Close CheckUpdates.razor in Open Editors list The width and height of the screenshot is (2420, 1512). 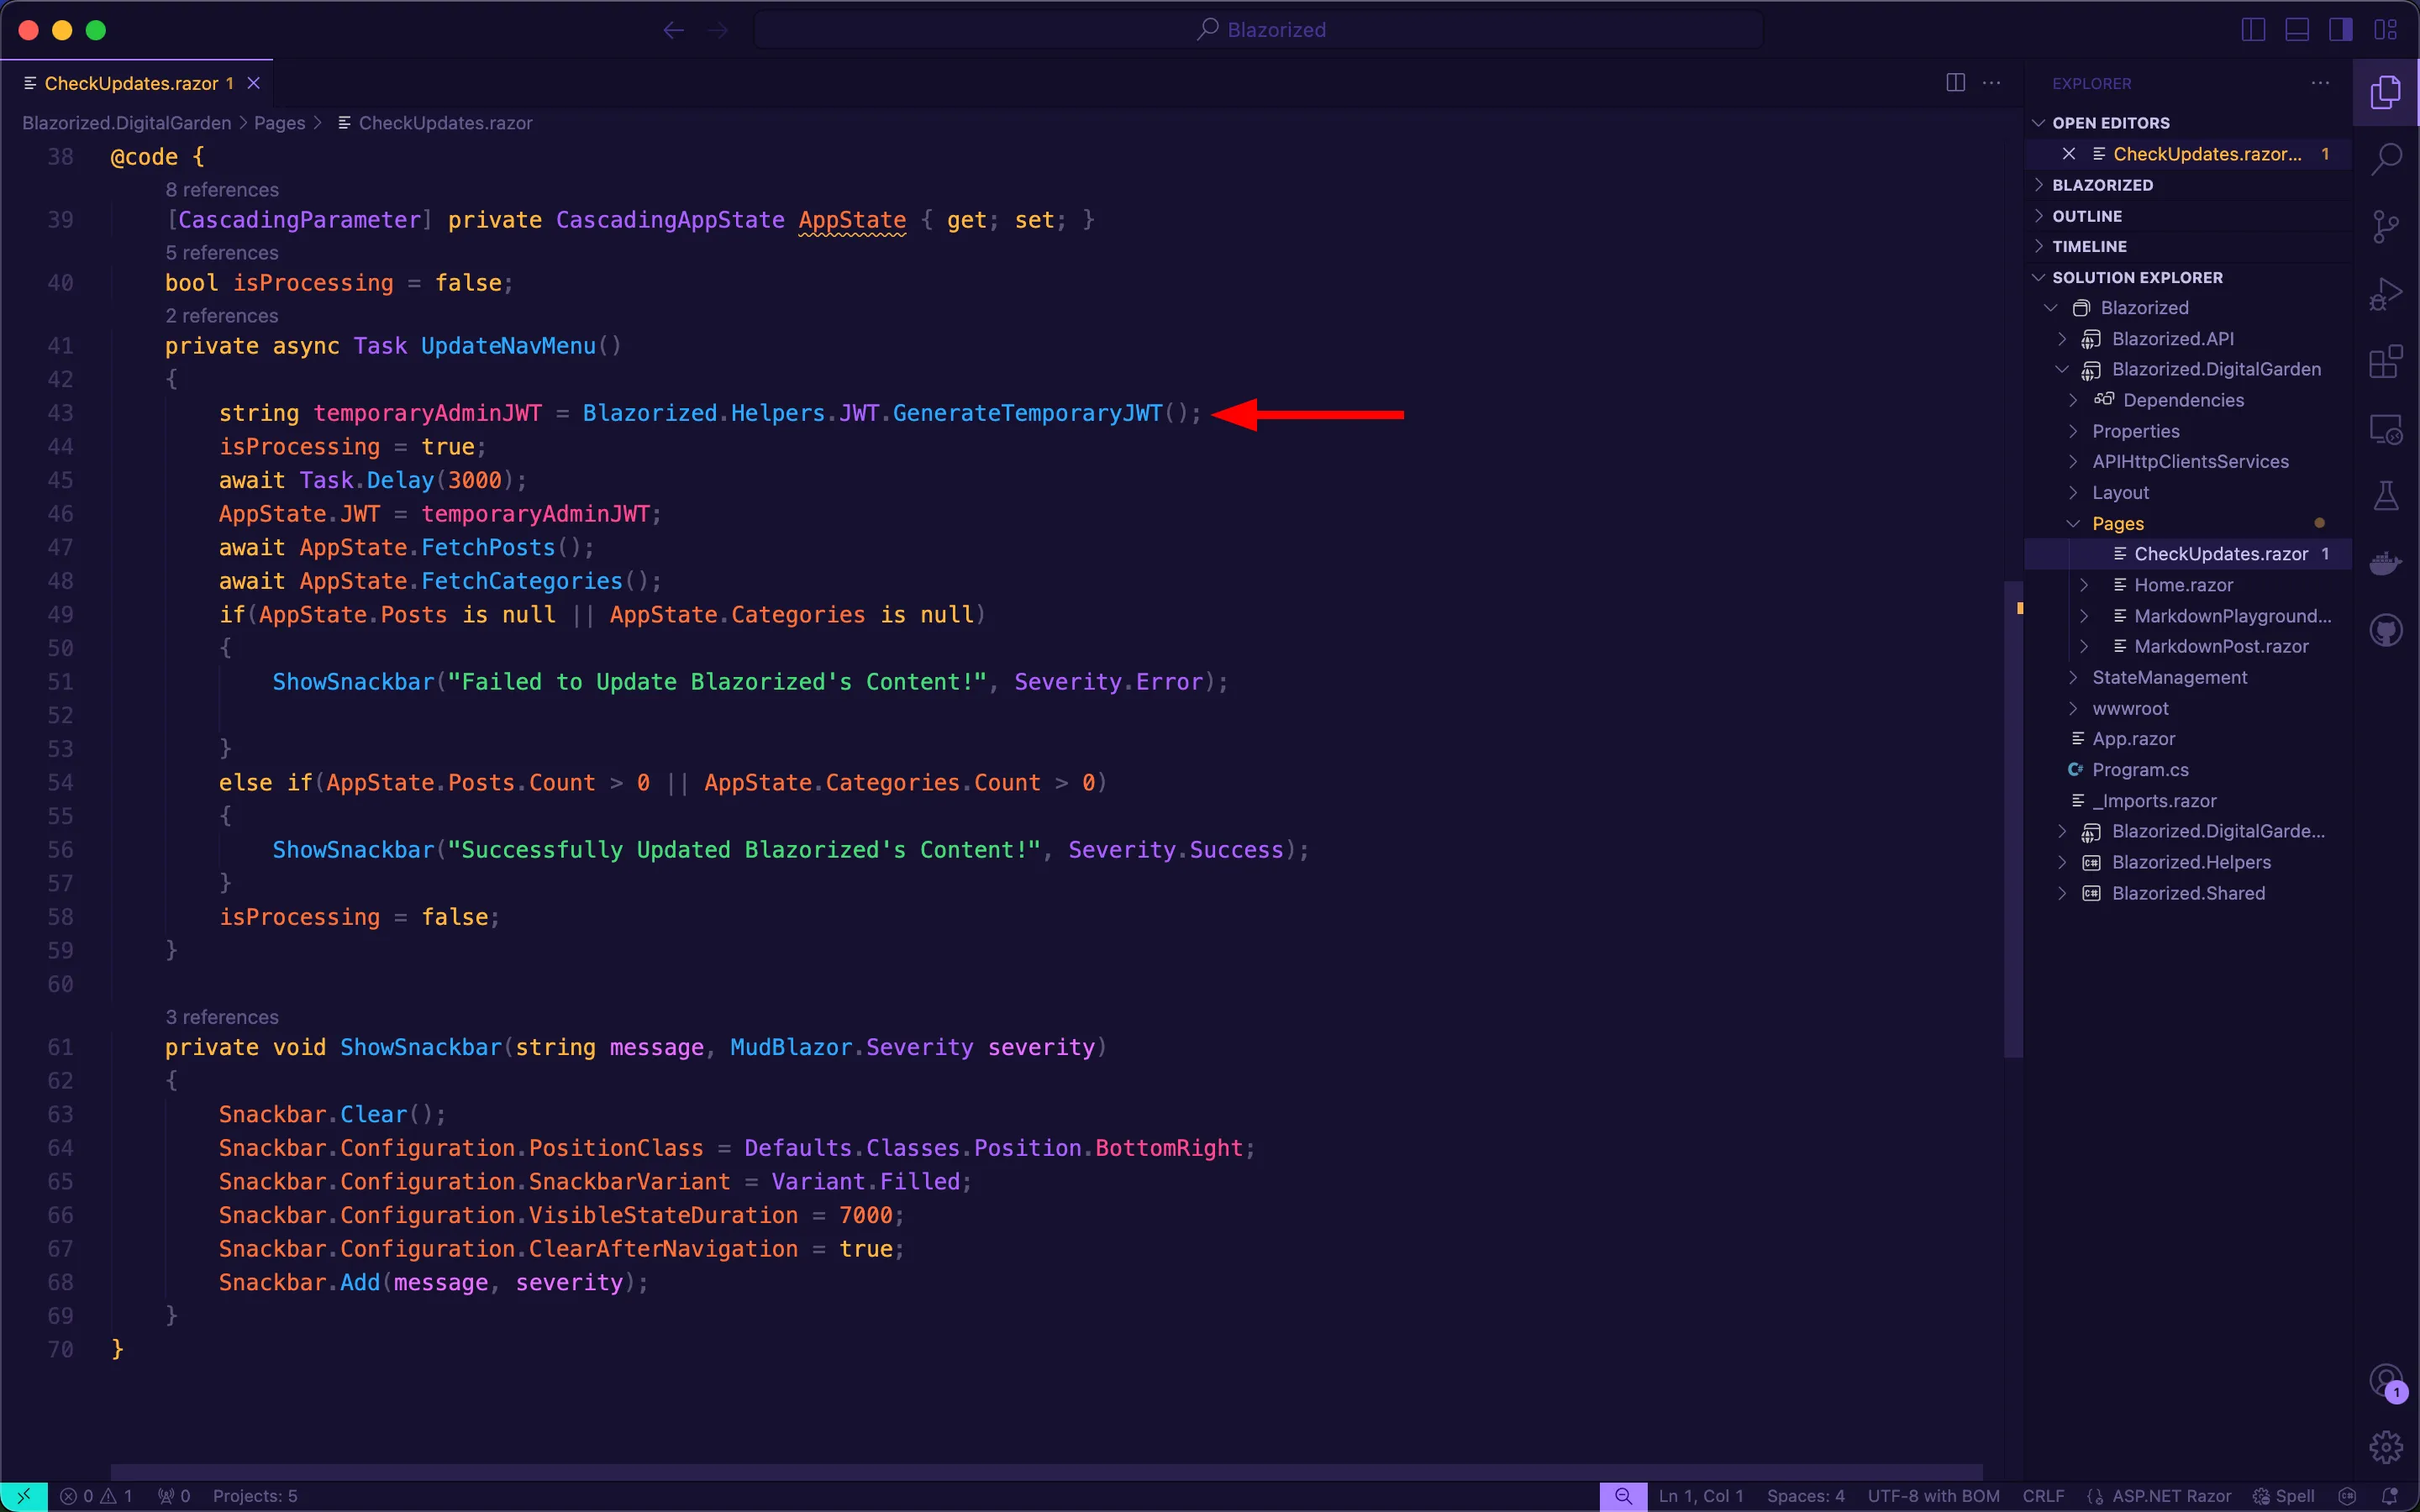[x=2069, y=154]
